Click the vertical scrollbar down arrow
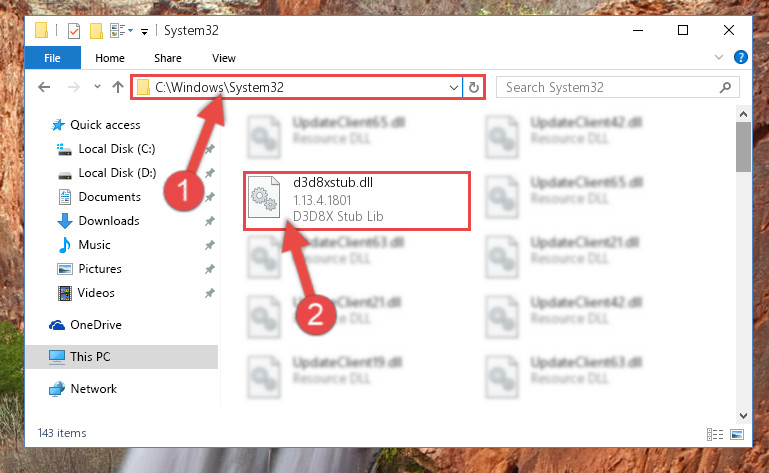 click(743, 415)
